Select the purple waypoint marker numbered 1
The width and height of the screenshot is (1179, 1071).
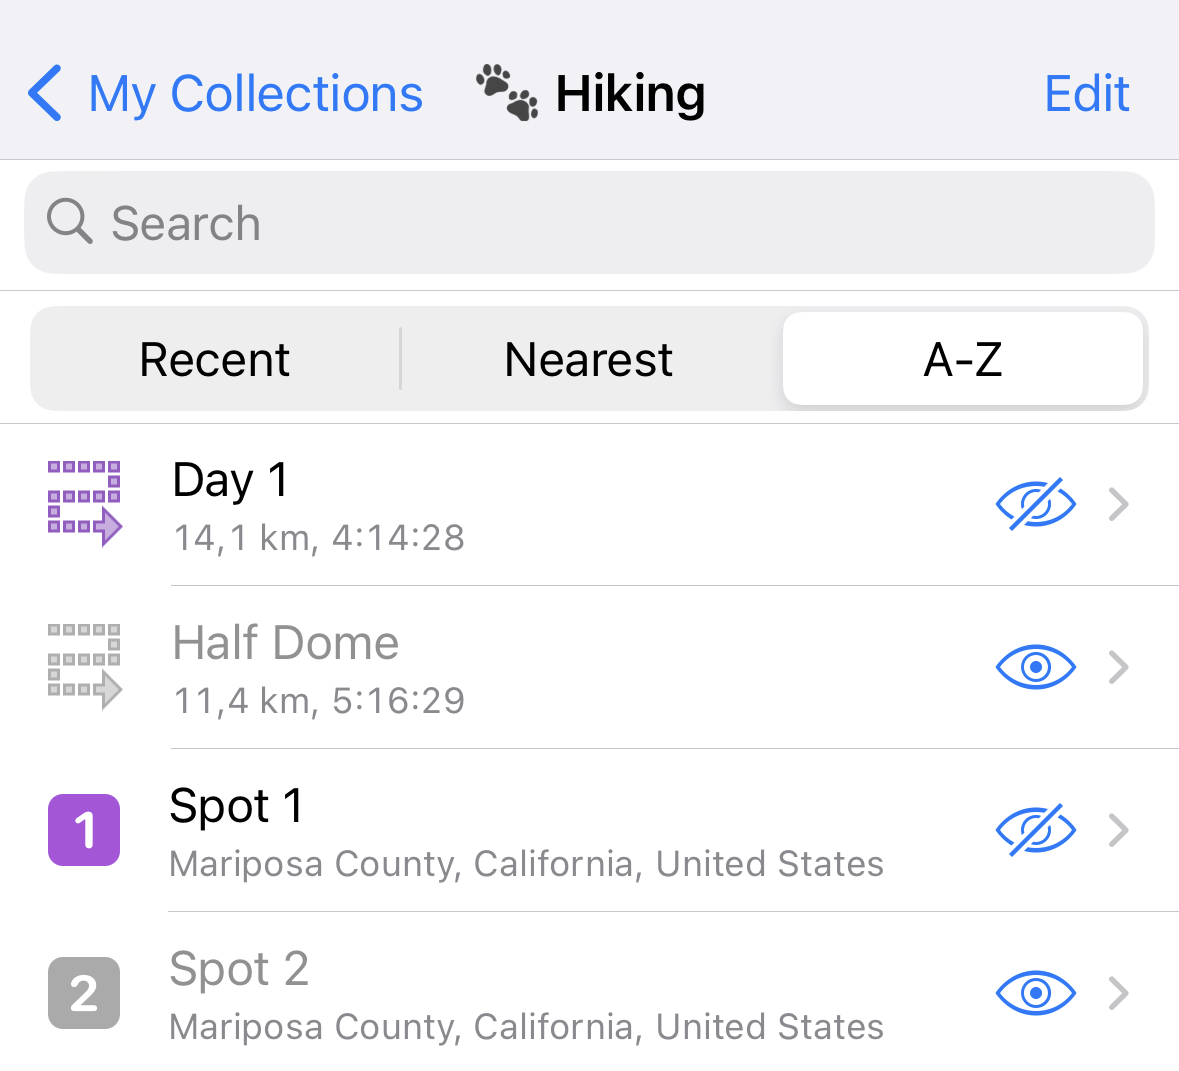click(84, 830)
